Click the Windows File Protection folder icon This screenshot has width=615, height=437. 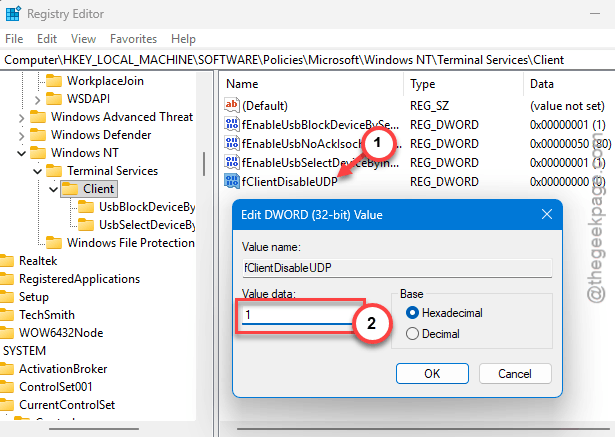(x=54, y=243)
